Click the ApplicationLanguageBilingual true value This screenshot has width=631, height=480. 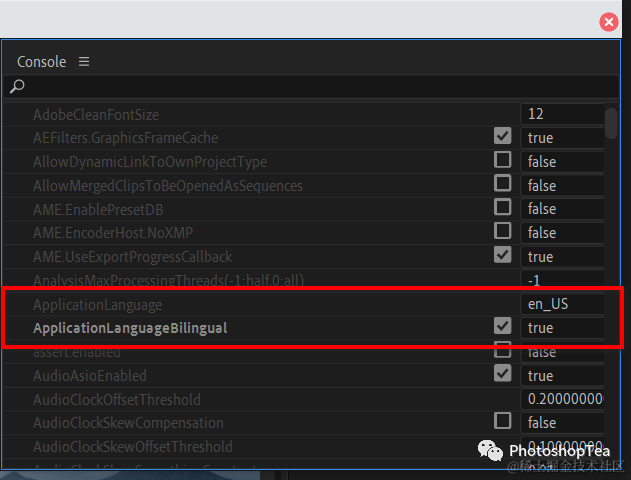click(562, 328)
